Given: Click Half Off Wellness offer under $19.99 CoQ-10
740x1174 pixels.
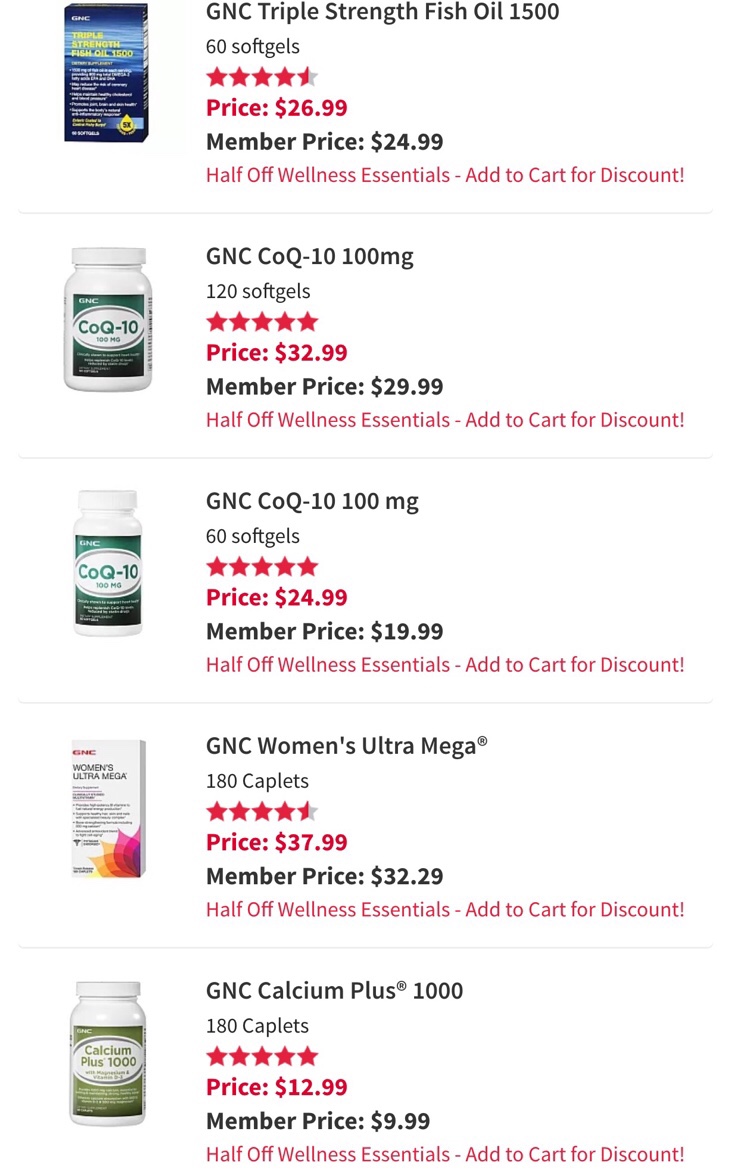Looking at the screenshot, I should pyautogui.click(x=445, y=665).
